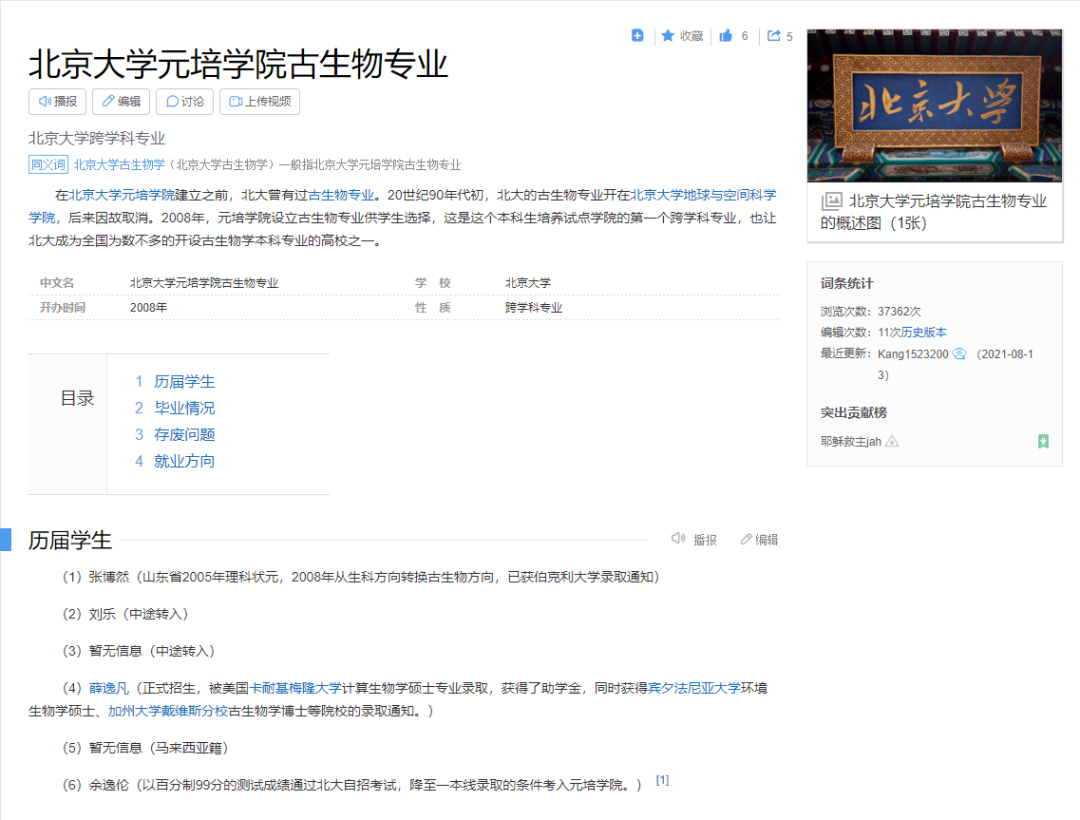Open the 薛逸凡 person link
The width and height of the screenshot is (1080, 820).
109,688
